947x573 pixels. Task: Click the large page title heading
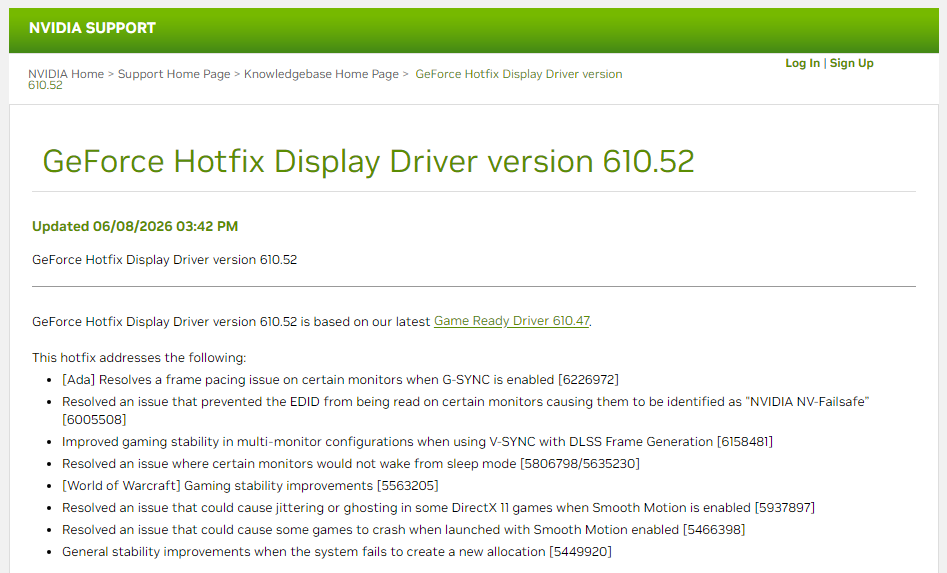pos(368,161)
